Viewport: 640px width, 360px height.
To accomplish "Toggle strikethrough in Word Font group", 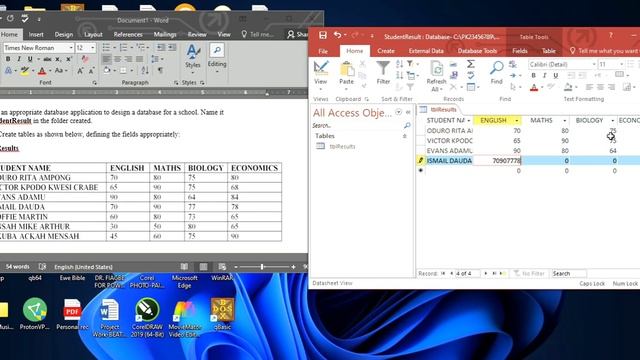I will tap(47, 59).
